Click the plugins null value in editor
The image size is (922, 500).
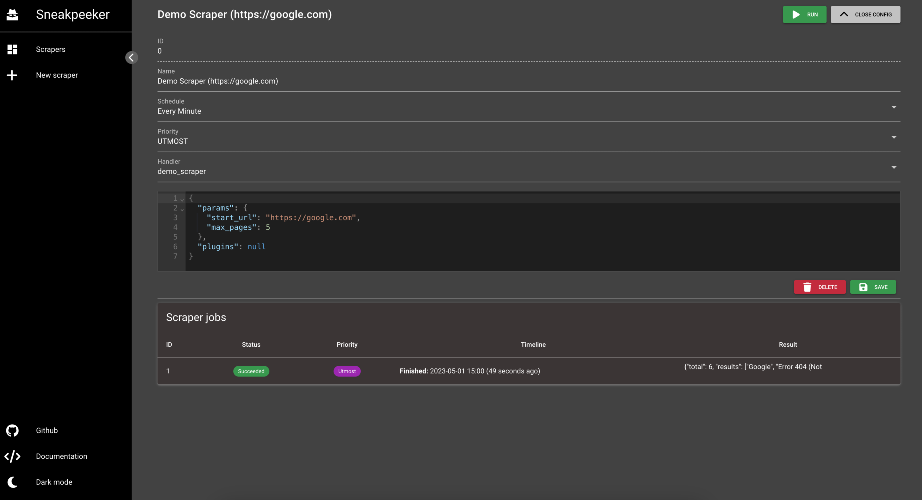pos(256,247)
